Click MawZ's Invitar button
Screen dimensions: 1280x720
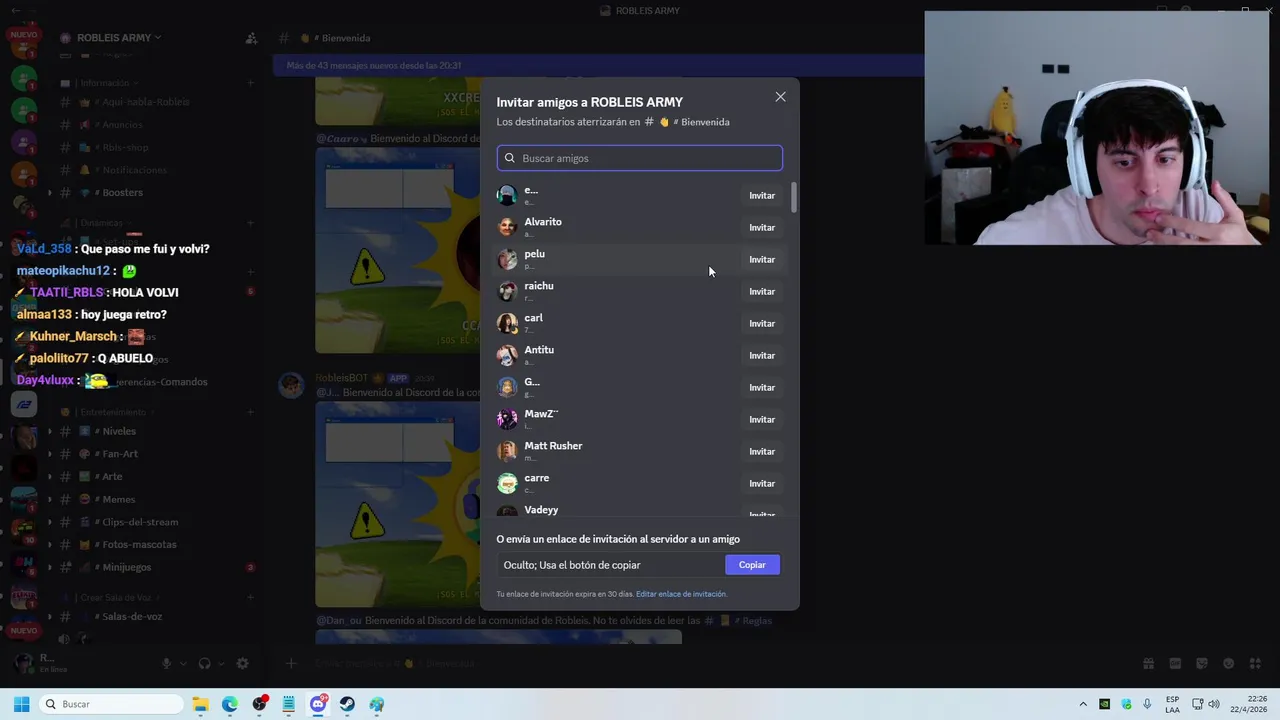click(x=762, y=420)
